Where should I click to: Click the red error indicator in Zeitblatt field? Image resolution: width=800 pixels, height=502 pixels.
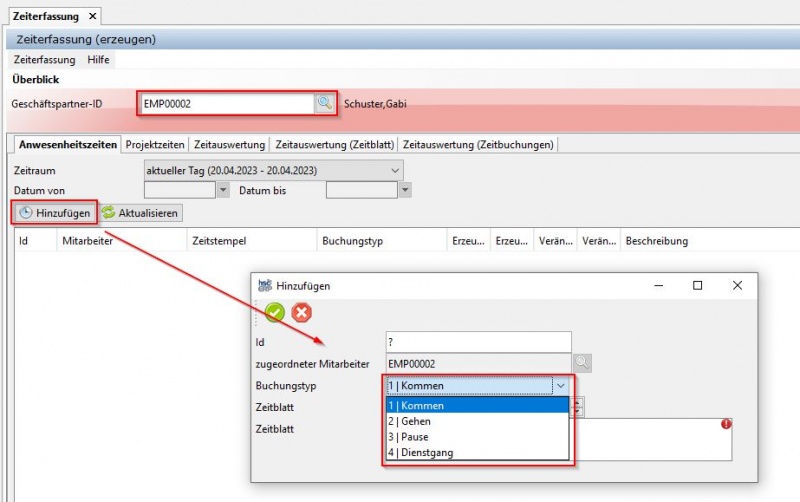tap(726, 424)
